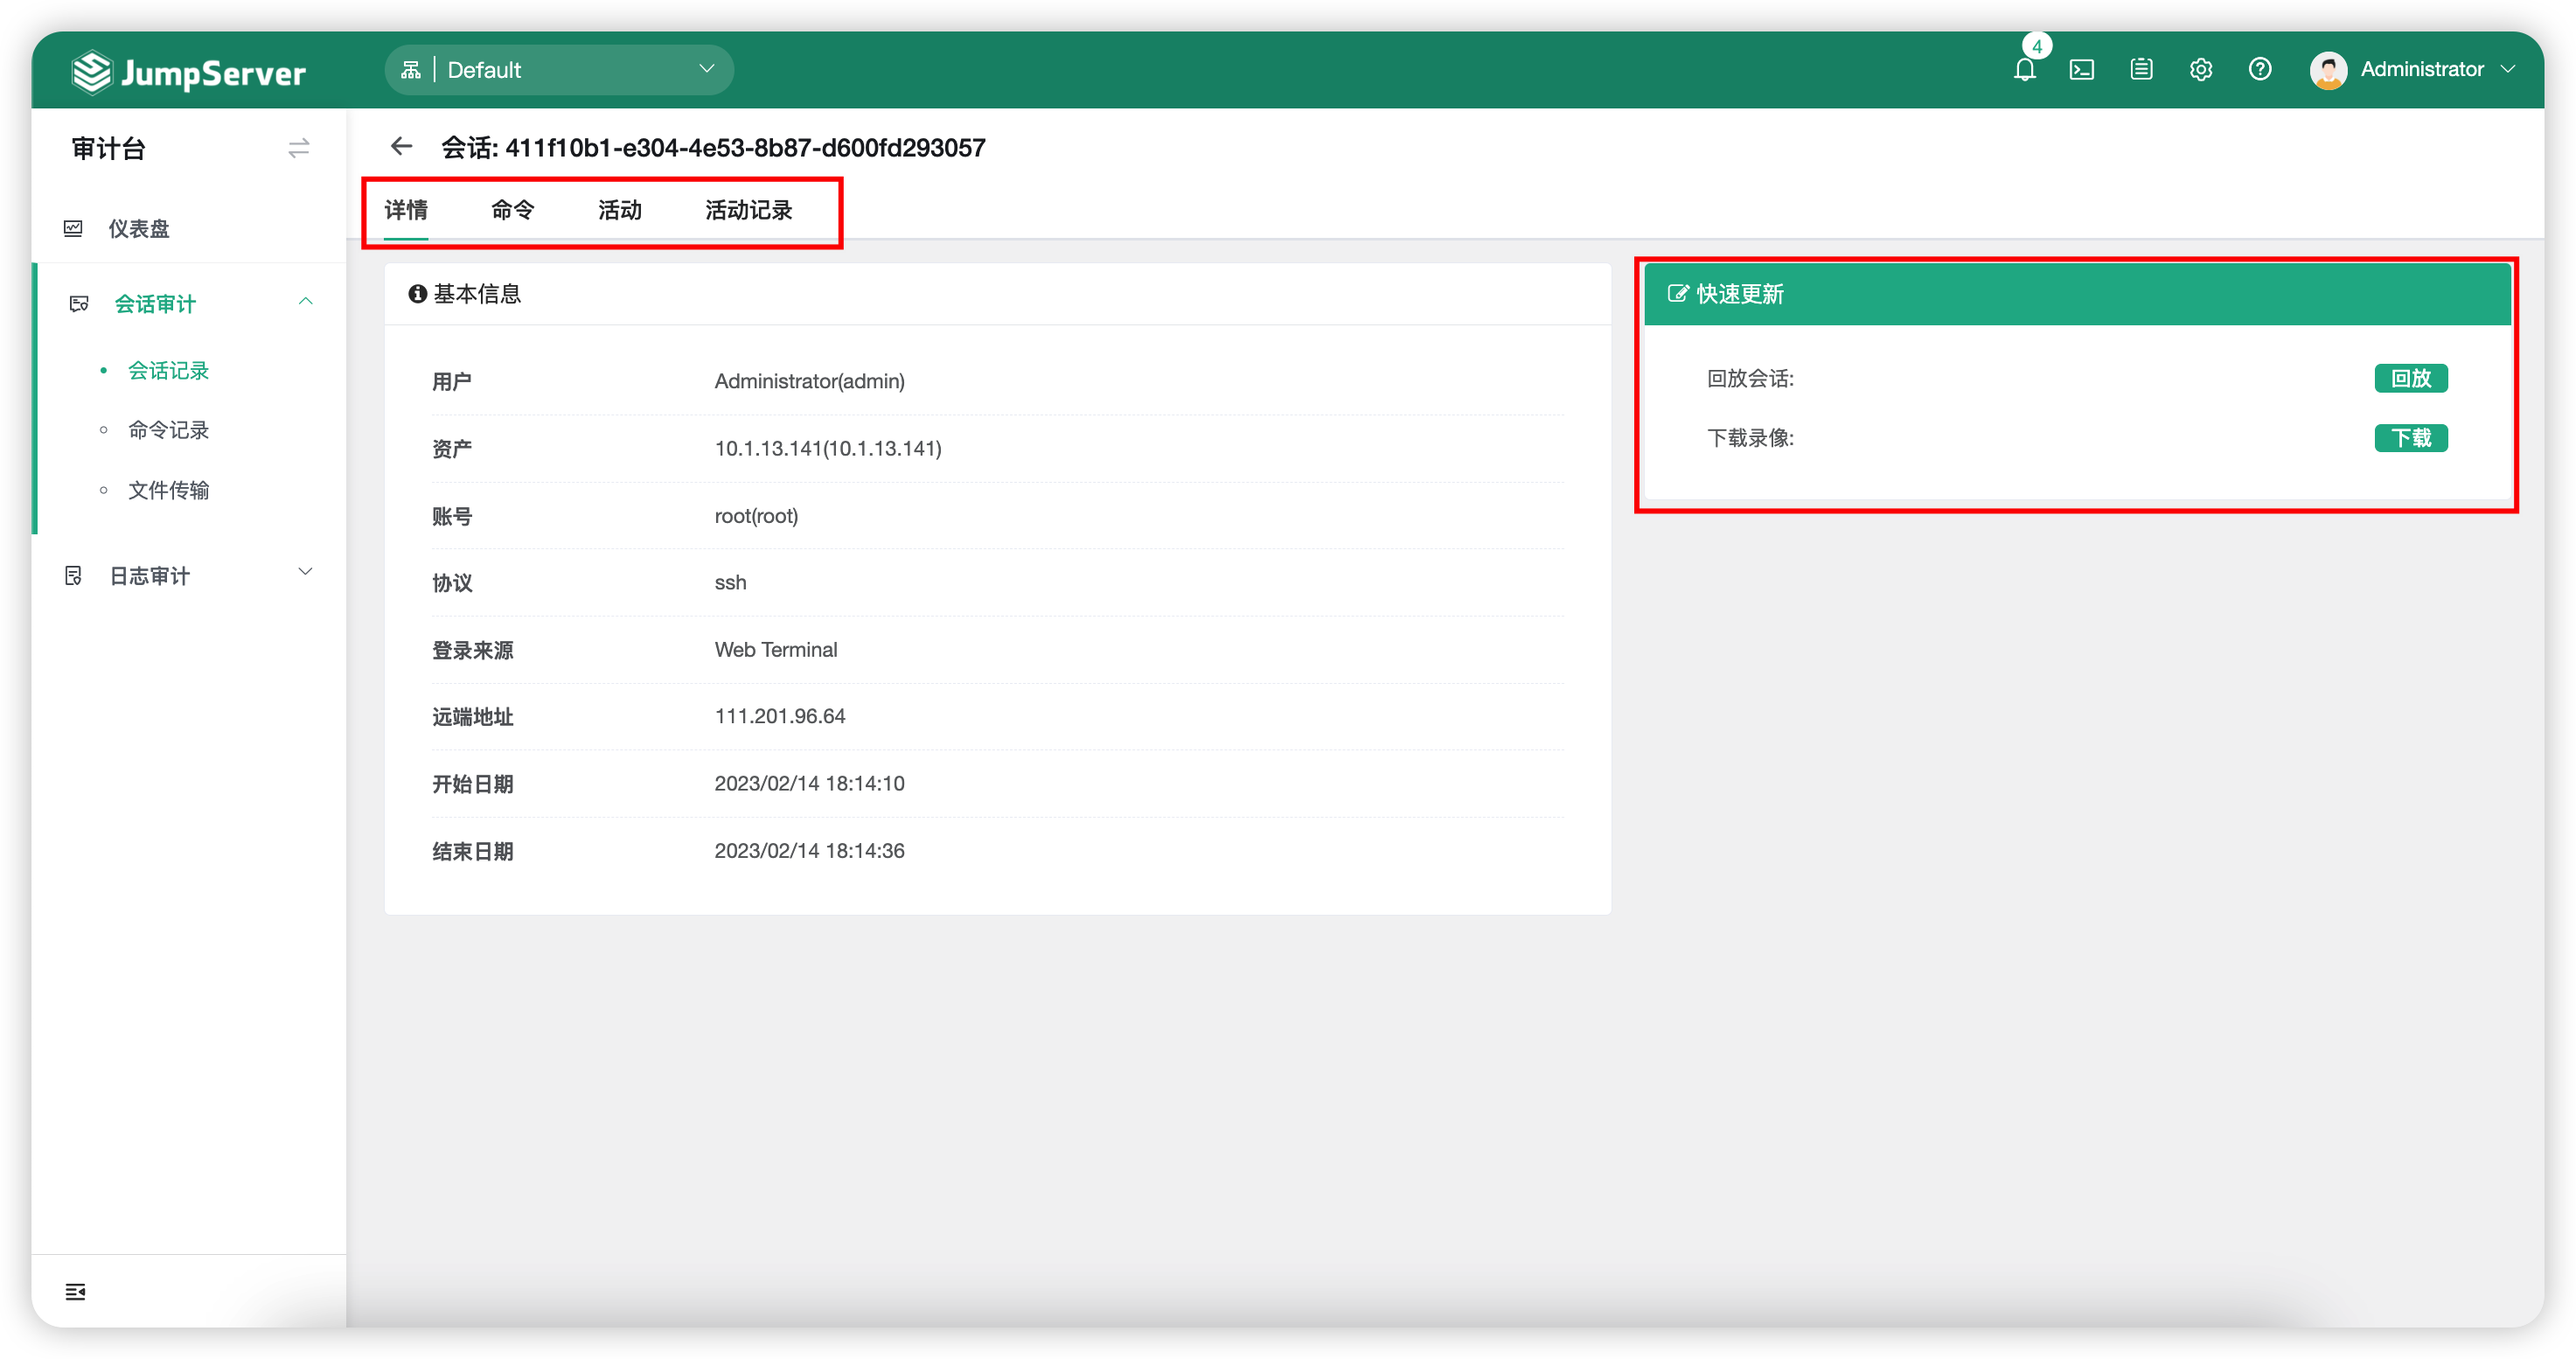Switch console view using swap arrows icon
The width and height of the screenshot is (2576, 1359).
(299, 149)
